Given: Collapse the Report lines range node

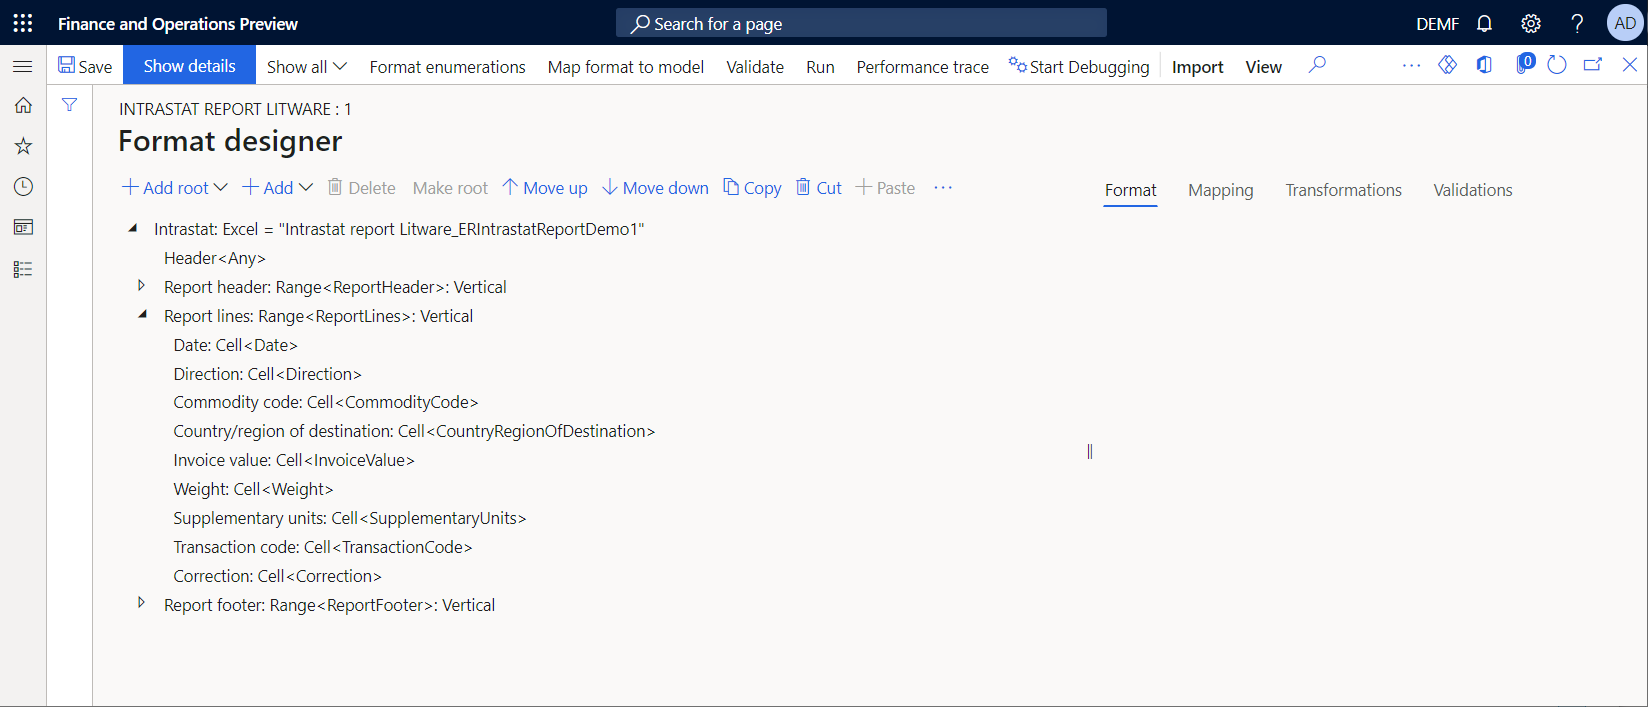Looking at the screenshot, I should click(x=142, y=315).
